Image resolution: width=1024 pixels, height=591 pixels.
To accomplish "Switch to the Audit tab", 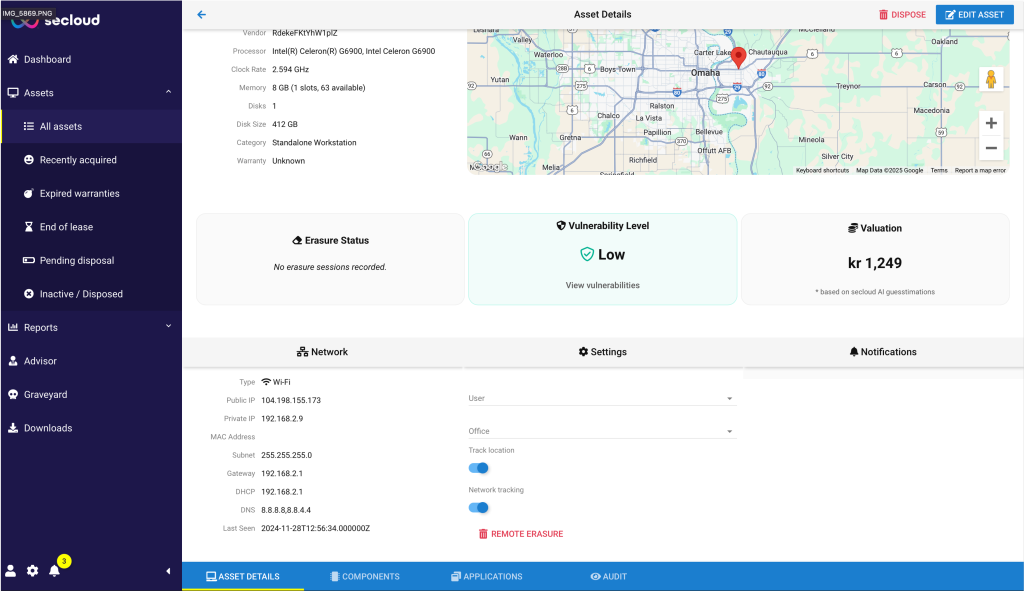I will tap(608, 577).
